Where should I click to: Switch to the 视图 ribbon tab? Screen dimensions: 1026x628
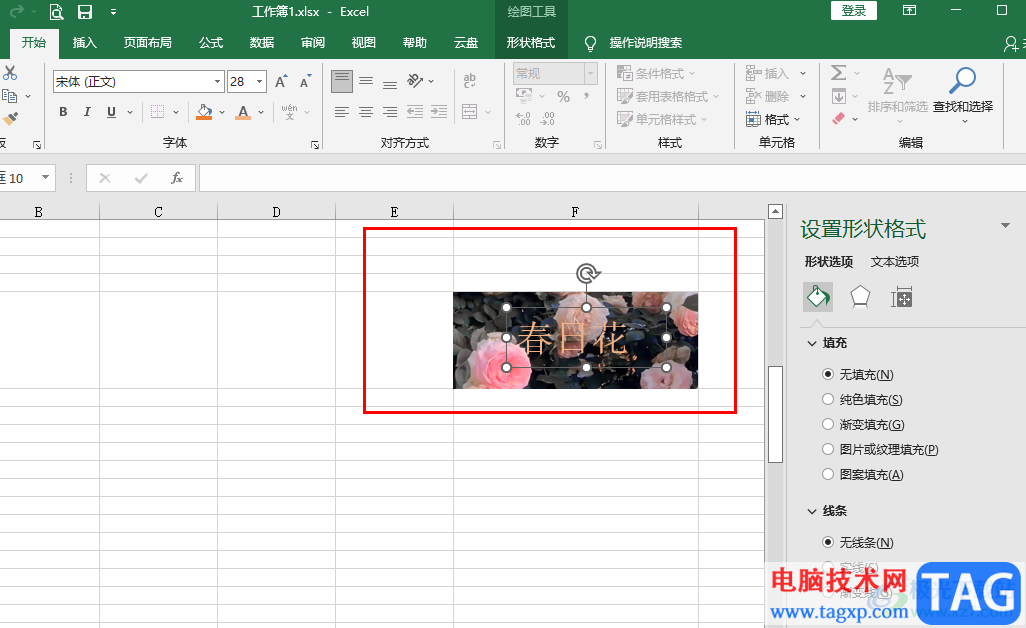tap(364, 43)
